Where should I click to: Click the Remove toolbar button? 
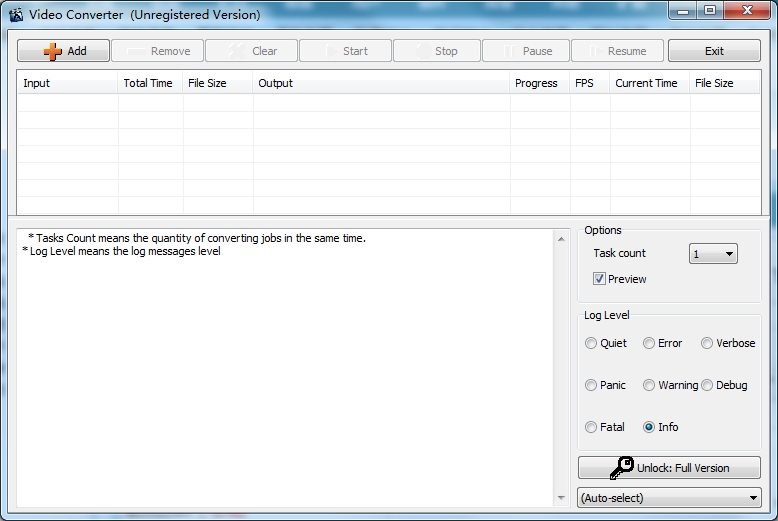pos(157,51)
